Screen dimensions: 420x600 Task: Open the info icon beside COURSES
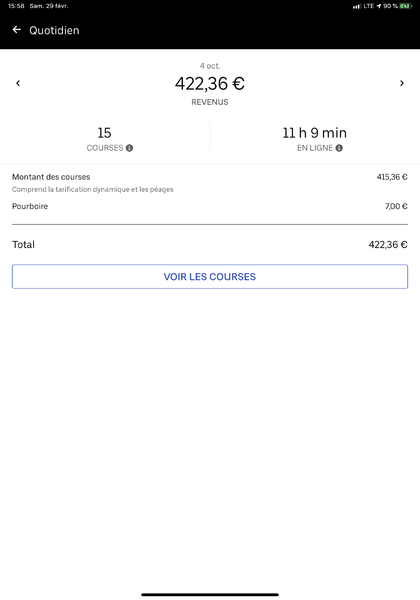(x=129, y=148)
